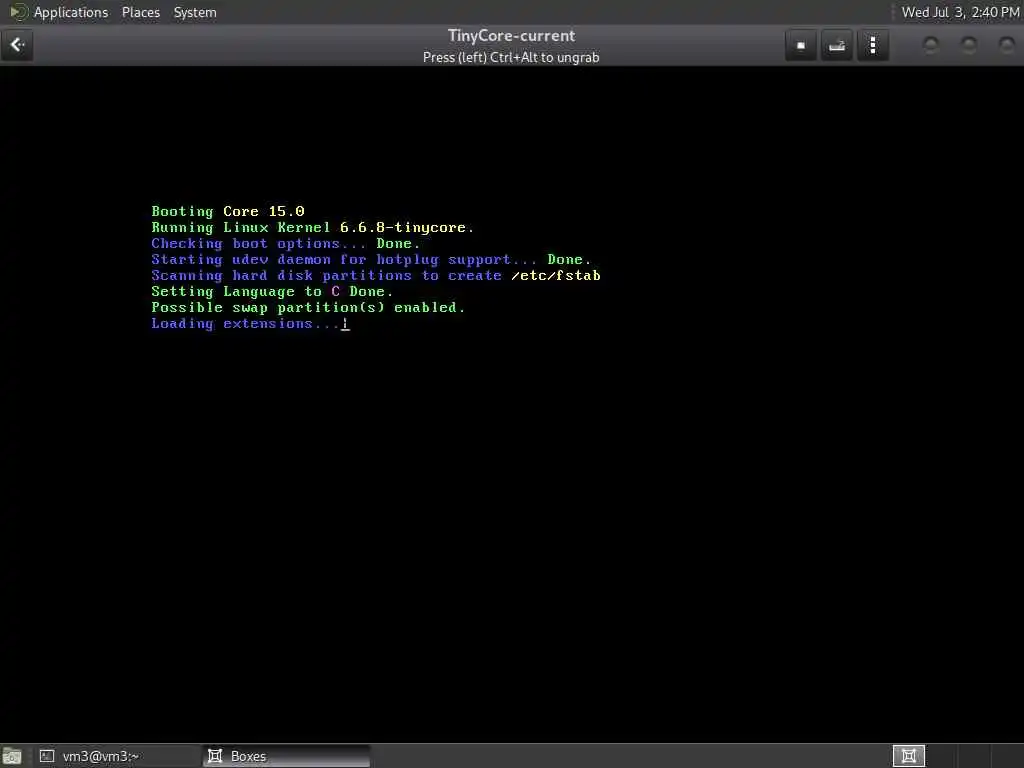
Task: Click 'Setting Language to C Done.' line
Action: coord(272,291)
